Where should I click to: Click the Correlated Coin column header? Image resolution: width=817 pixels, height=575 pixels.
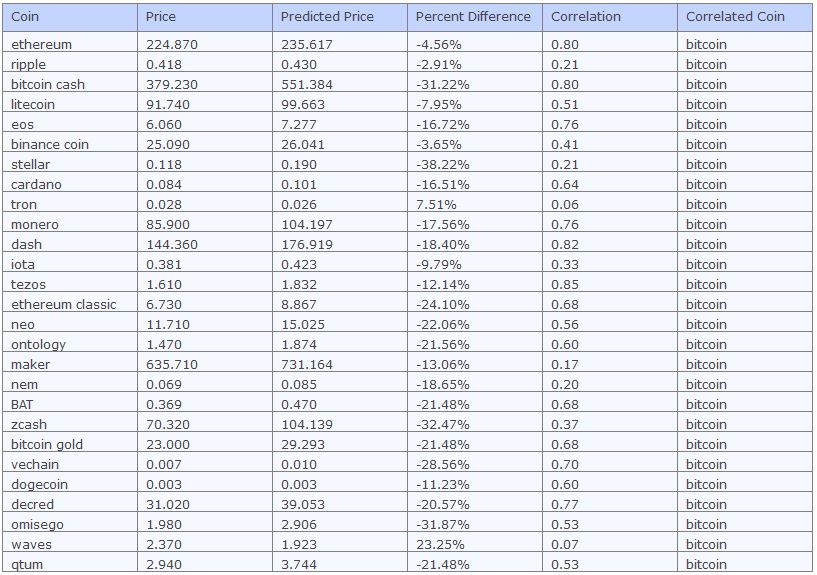(x=745, y=17)
